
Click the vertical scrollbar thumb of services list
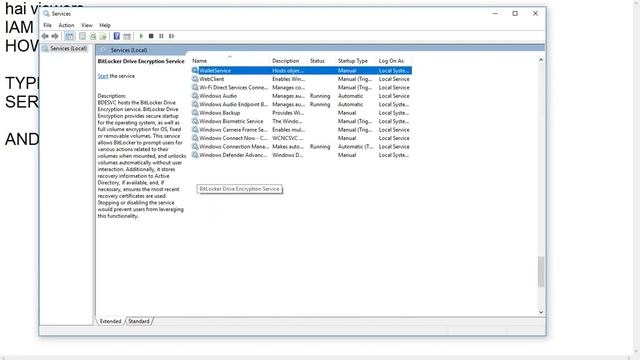click(x=541, y=271)
